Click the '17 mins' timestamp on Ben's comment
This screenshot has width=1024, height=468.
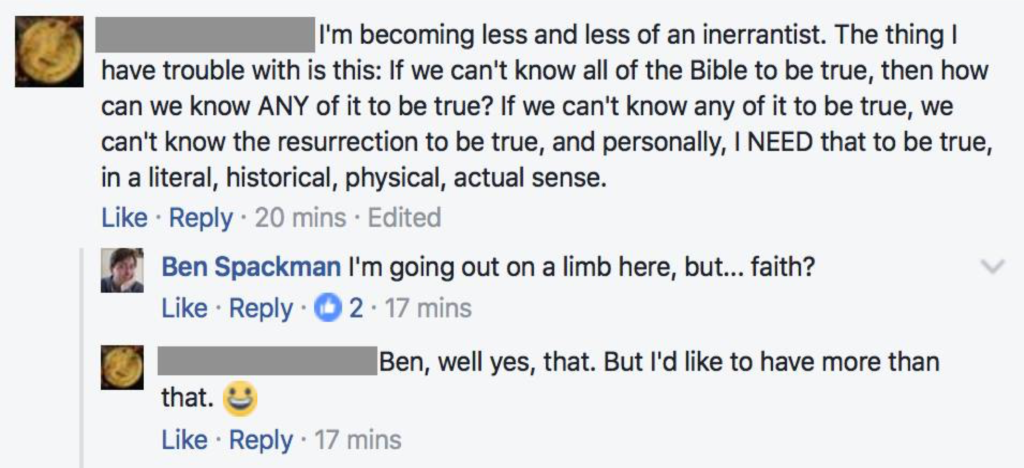(x=428, y=309)
